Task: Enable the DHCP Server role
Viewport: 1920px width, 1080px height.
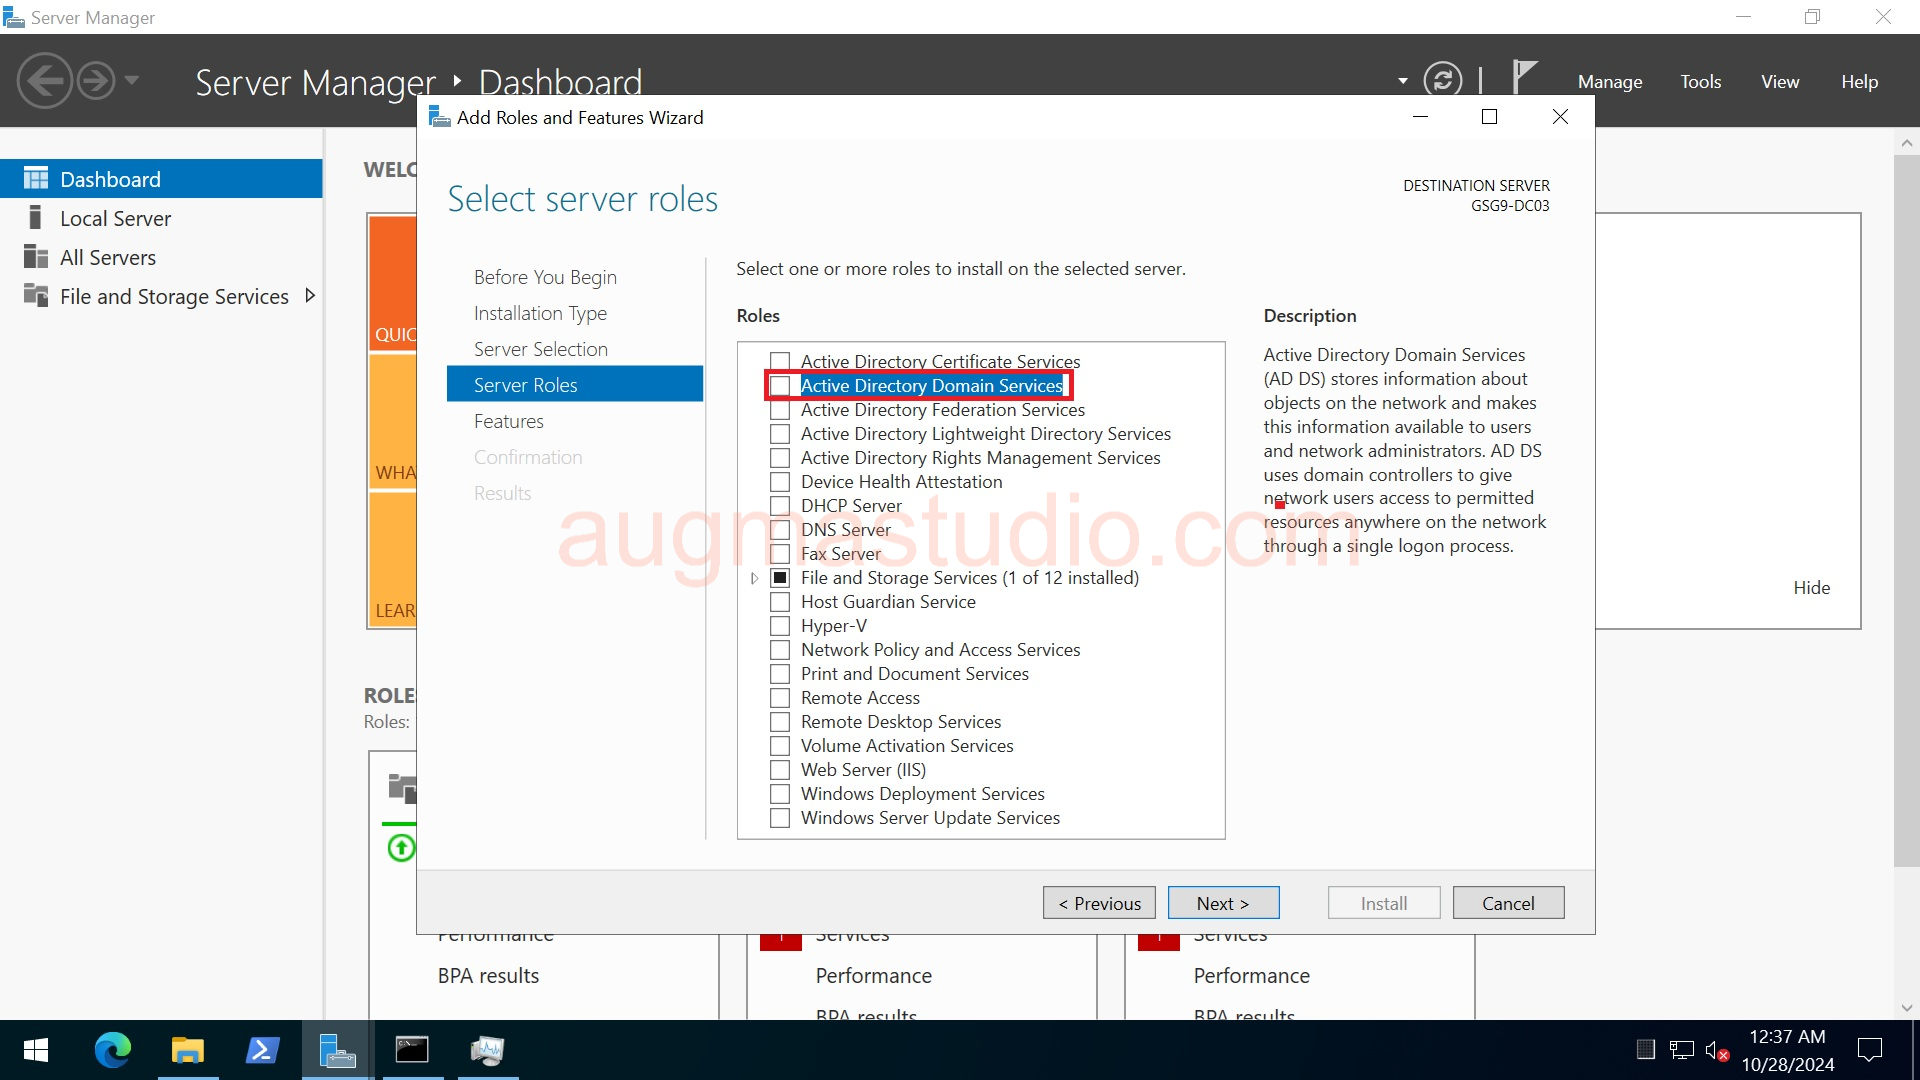Action: tap(780, 505)
